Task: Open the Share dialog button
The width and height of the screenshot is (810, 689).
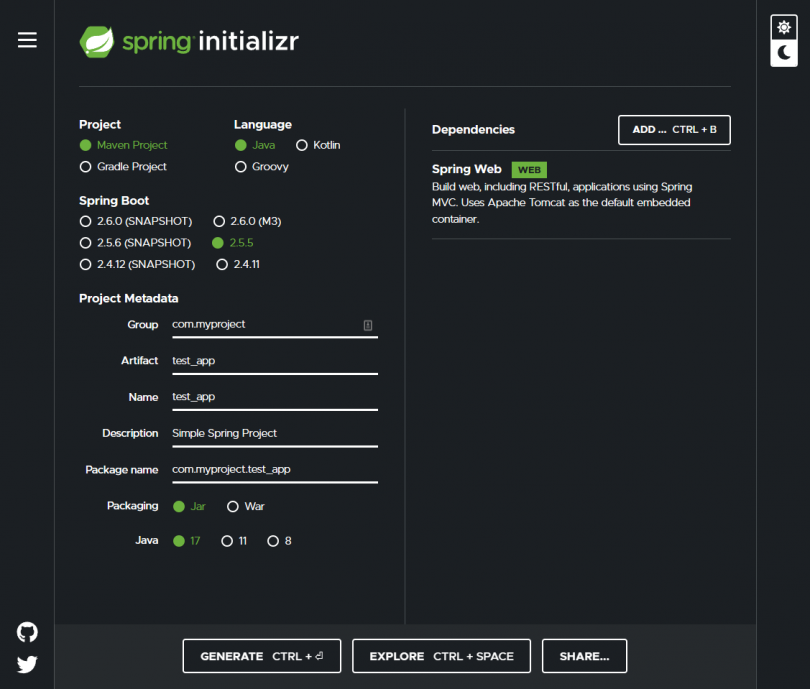Action: [584, 656]
